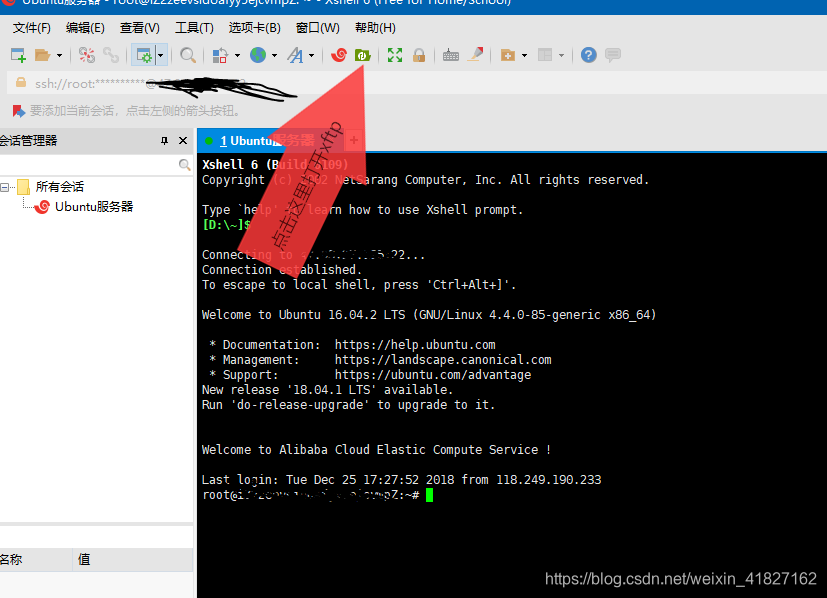Screen dimensions: 827x598
Task: Expand the open-session dropdown arrow
Action: click(x=59, y=55)
